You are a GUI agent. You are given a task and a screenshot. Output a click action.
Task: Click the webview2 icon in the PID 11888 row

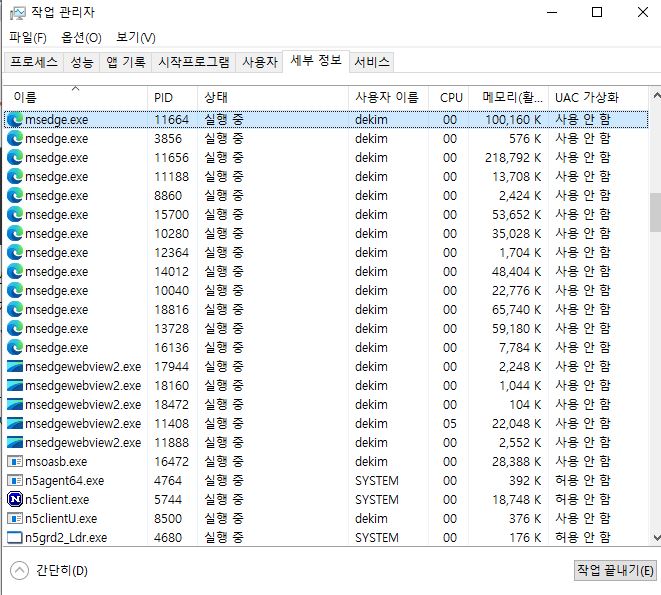(15, 442)
